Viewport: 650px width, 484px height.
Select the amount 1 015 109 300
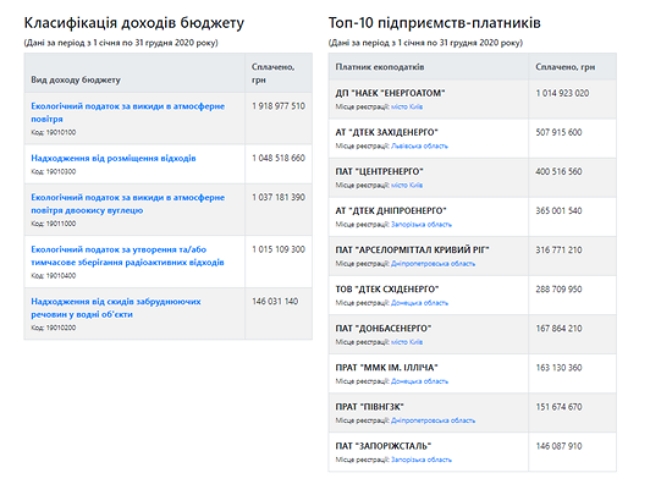[278, 249]
